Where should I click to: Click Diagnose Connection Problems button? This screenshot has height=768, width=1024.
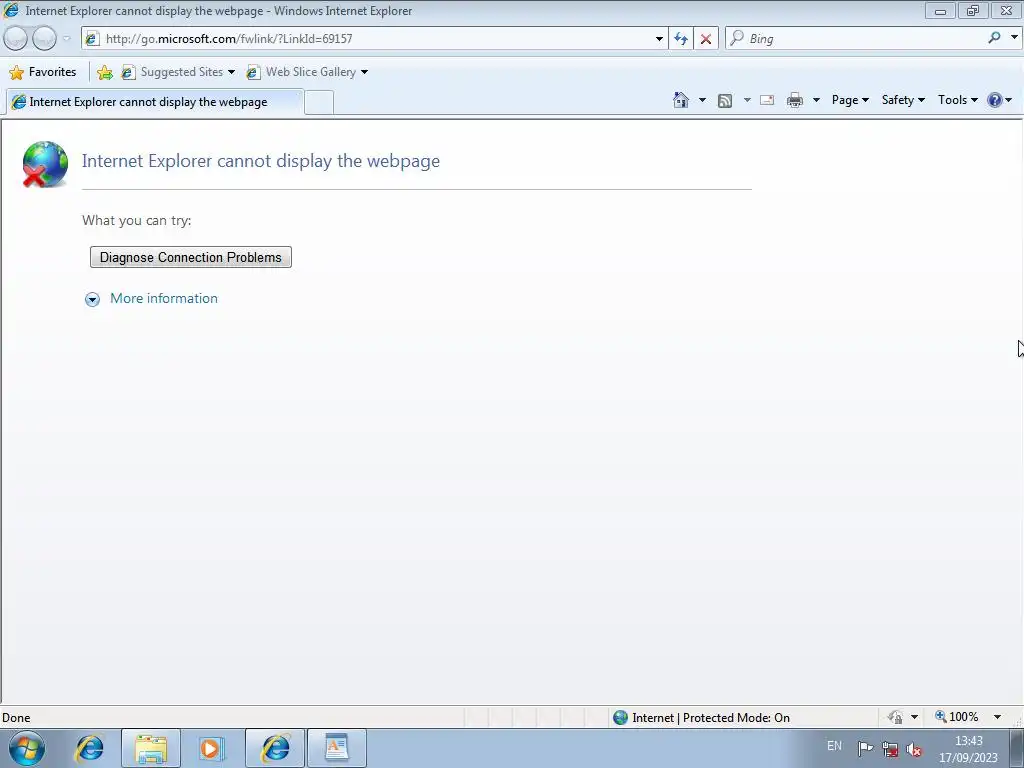pos(191,257)
